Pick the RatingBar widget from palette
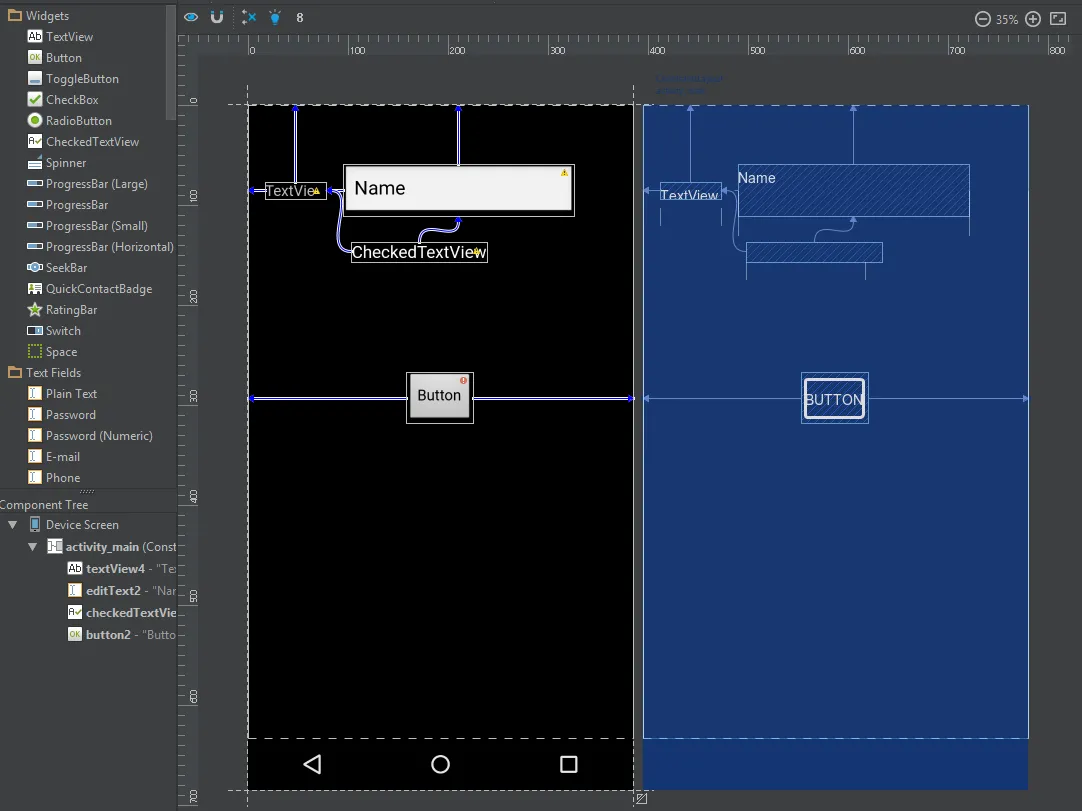 coord(71,310)
